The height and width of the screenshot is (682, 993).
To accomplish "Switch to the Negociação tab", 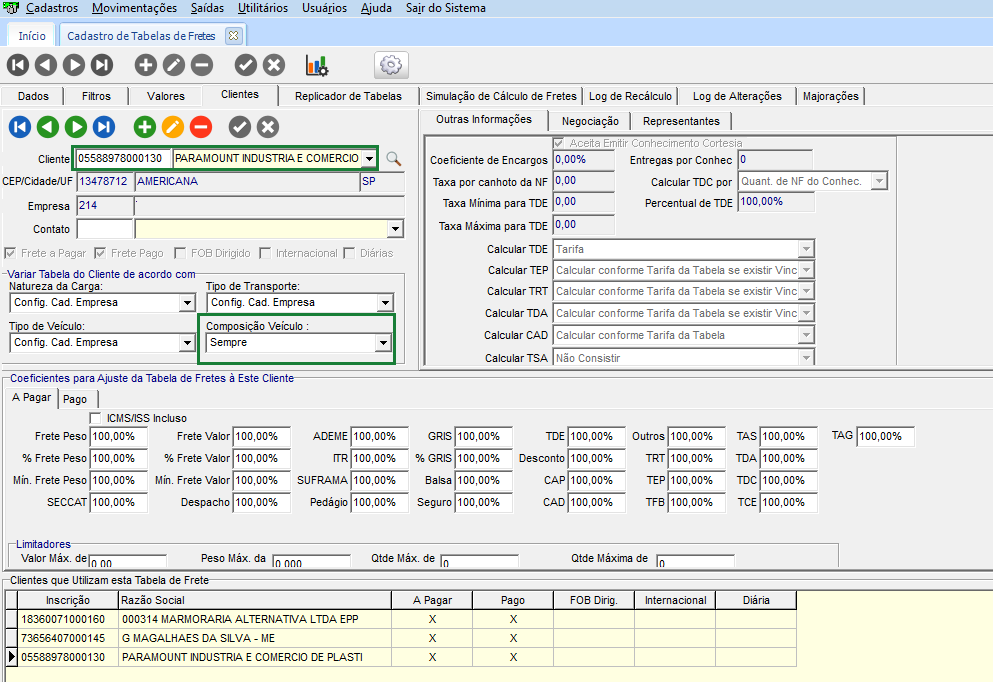I will click(590, 121).
